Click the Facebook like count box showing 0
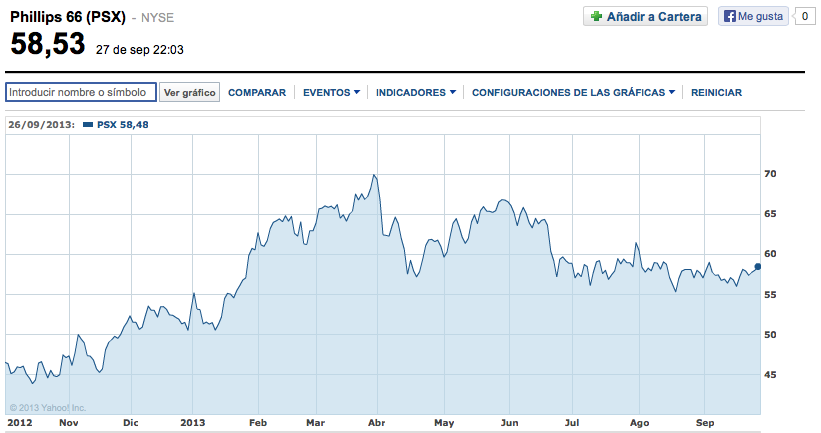821x433 pixels. tap(805, 16)
